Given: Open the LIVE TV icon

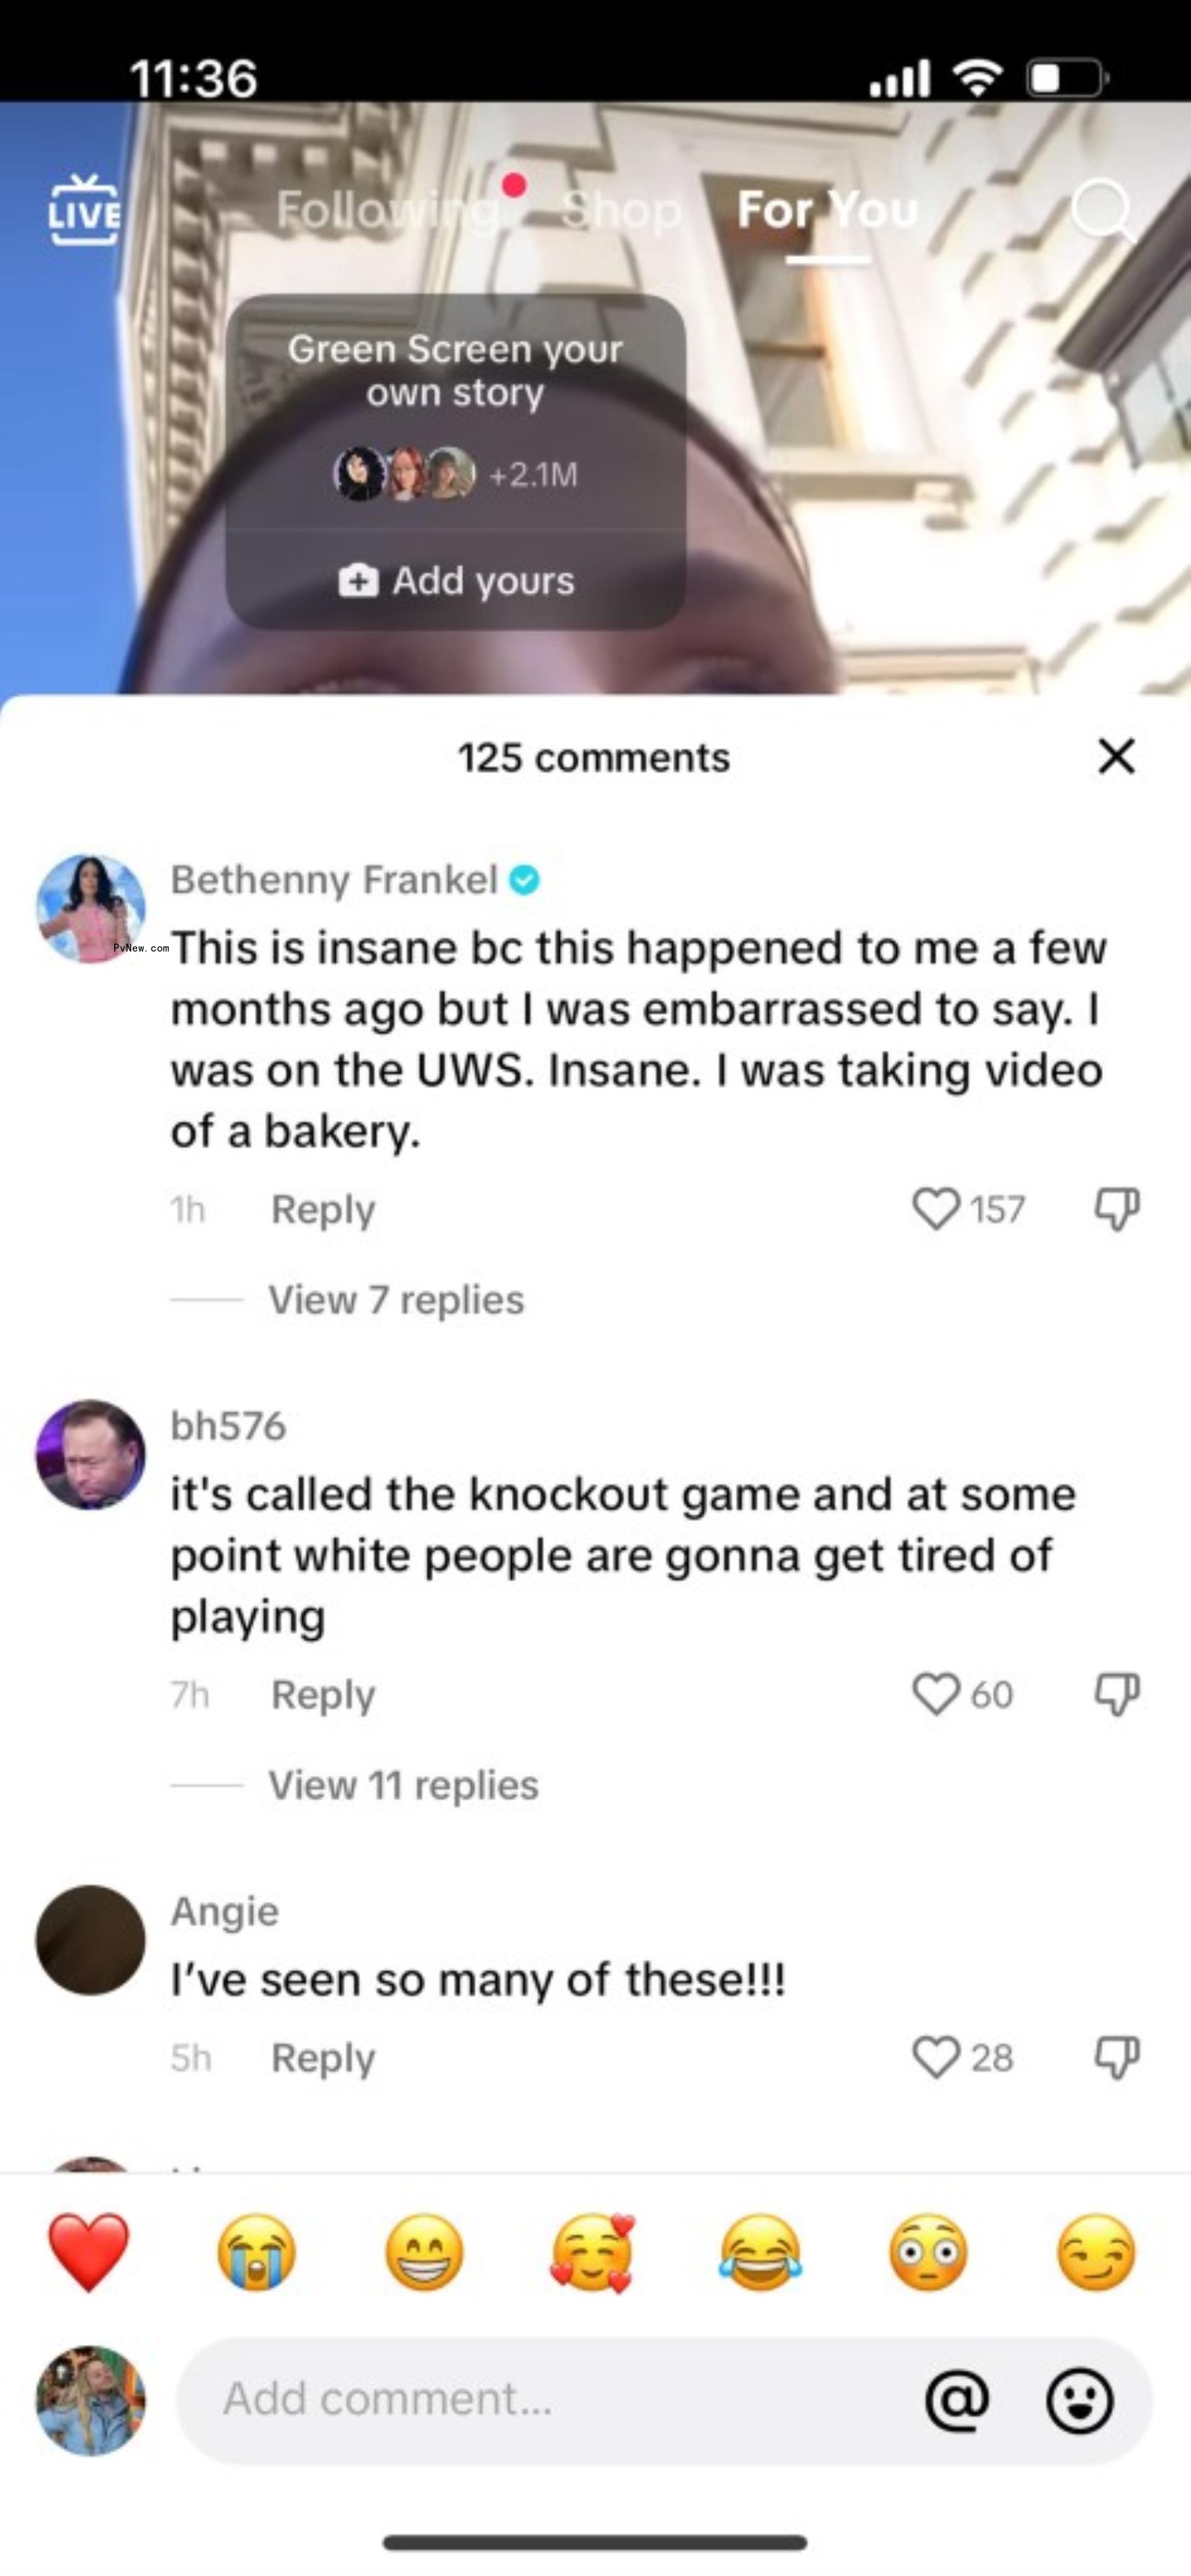Looking at the screenshot, I should (x=84, y=210).
